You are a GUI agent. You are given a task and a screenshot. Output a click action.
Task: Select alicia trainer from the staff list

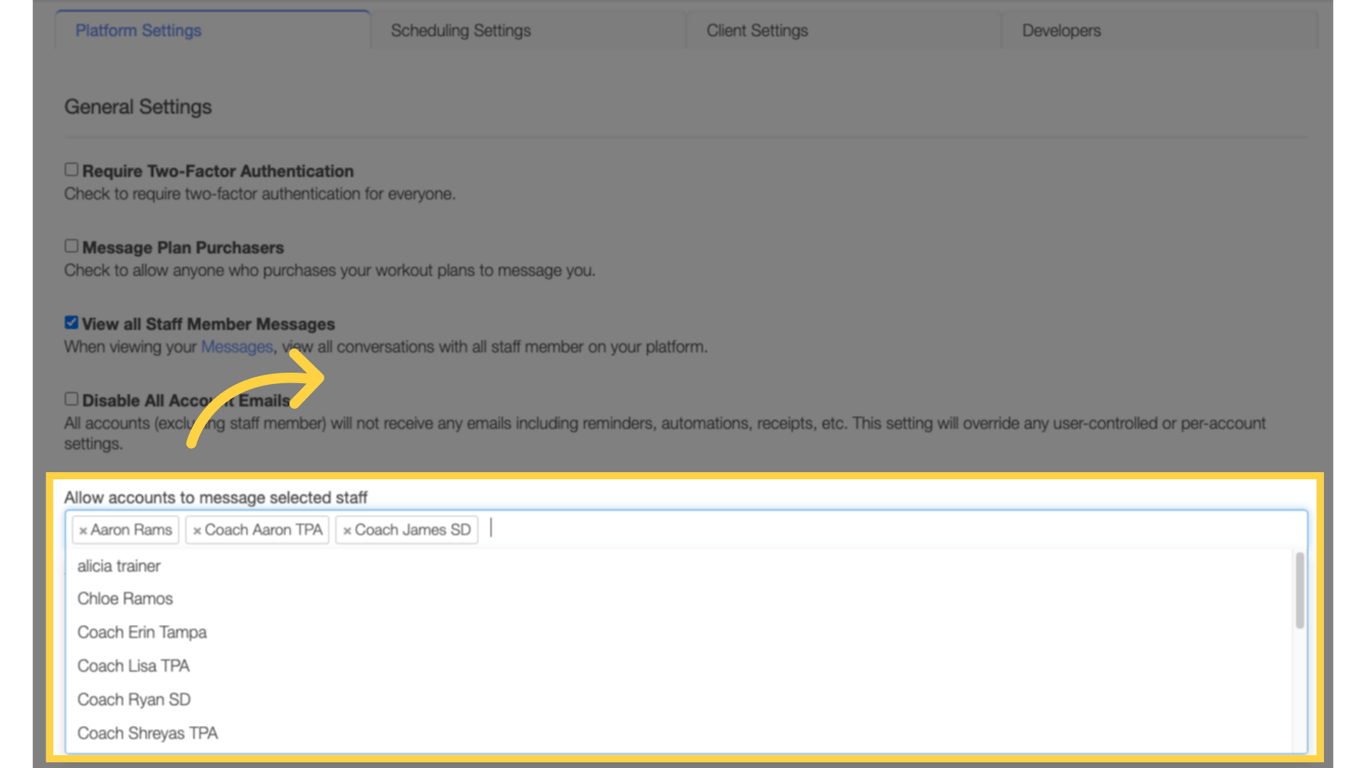pyautogui.click(x=680, y=566)
